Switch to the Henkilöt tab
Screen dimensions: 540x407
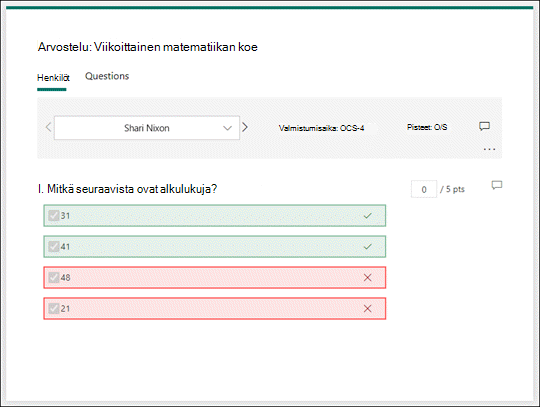click(x=53, y=78)
